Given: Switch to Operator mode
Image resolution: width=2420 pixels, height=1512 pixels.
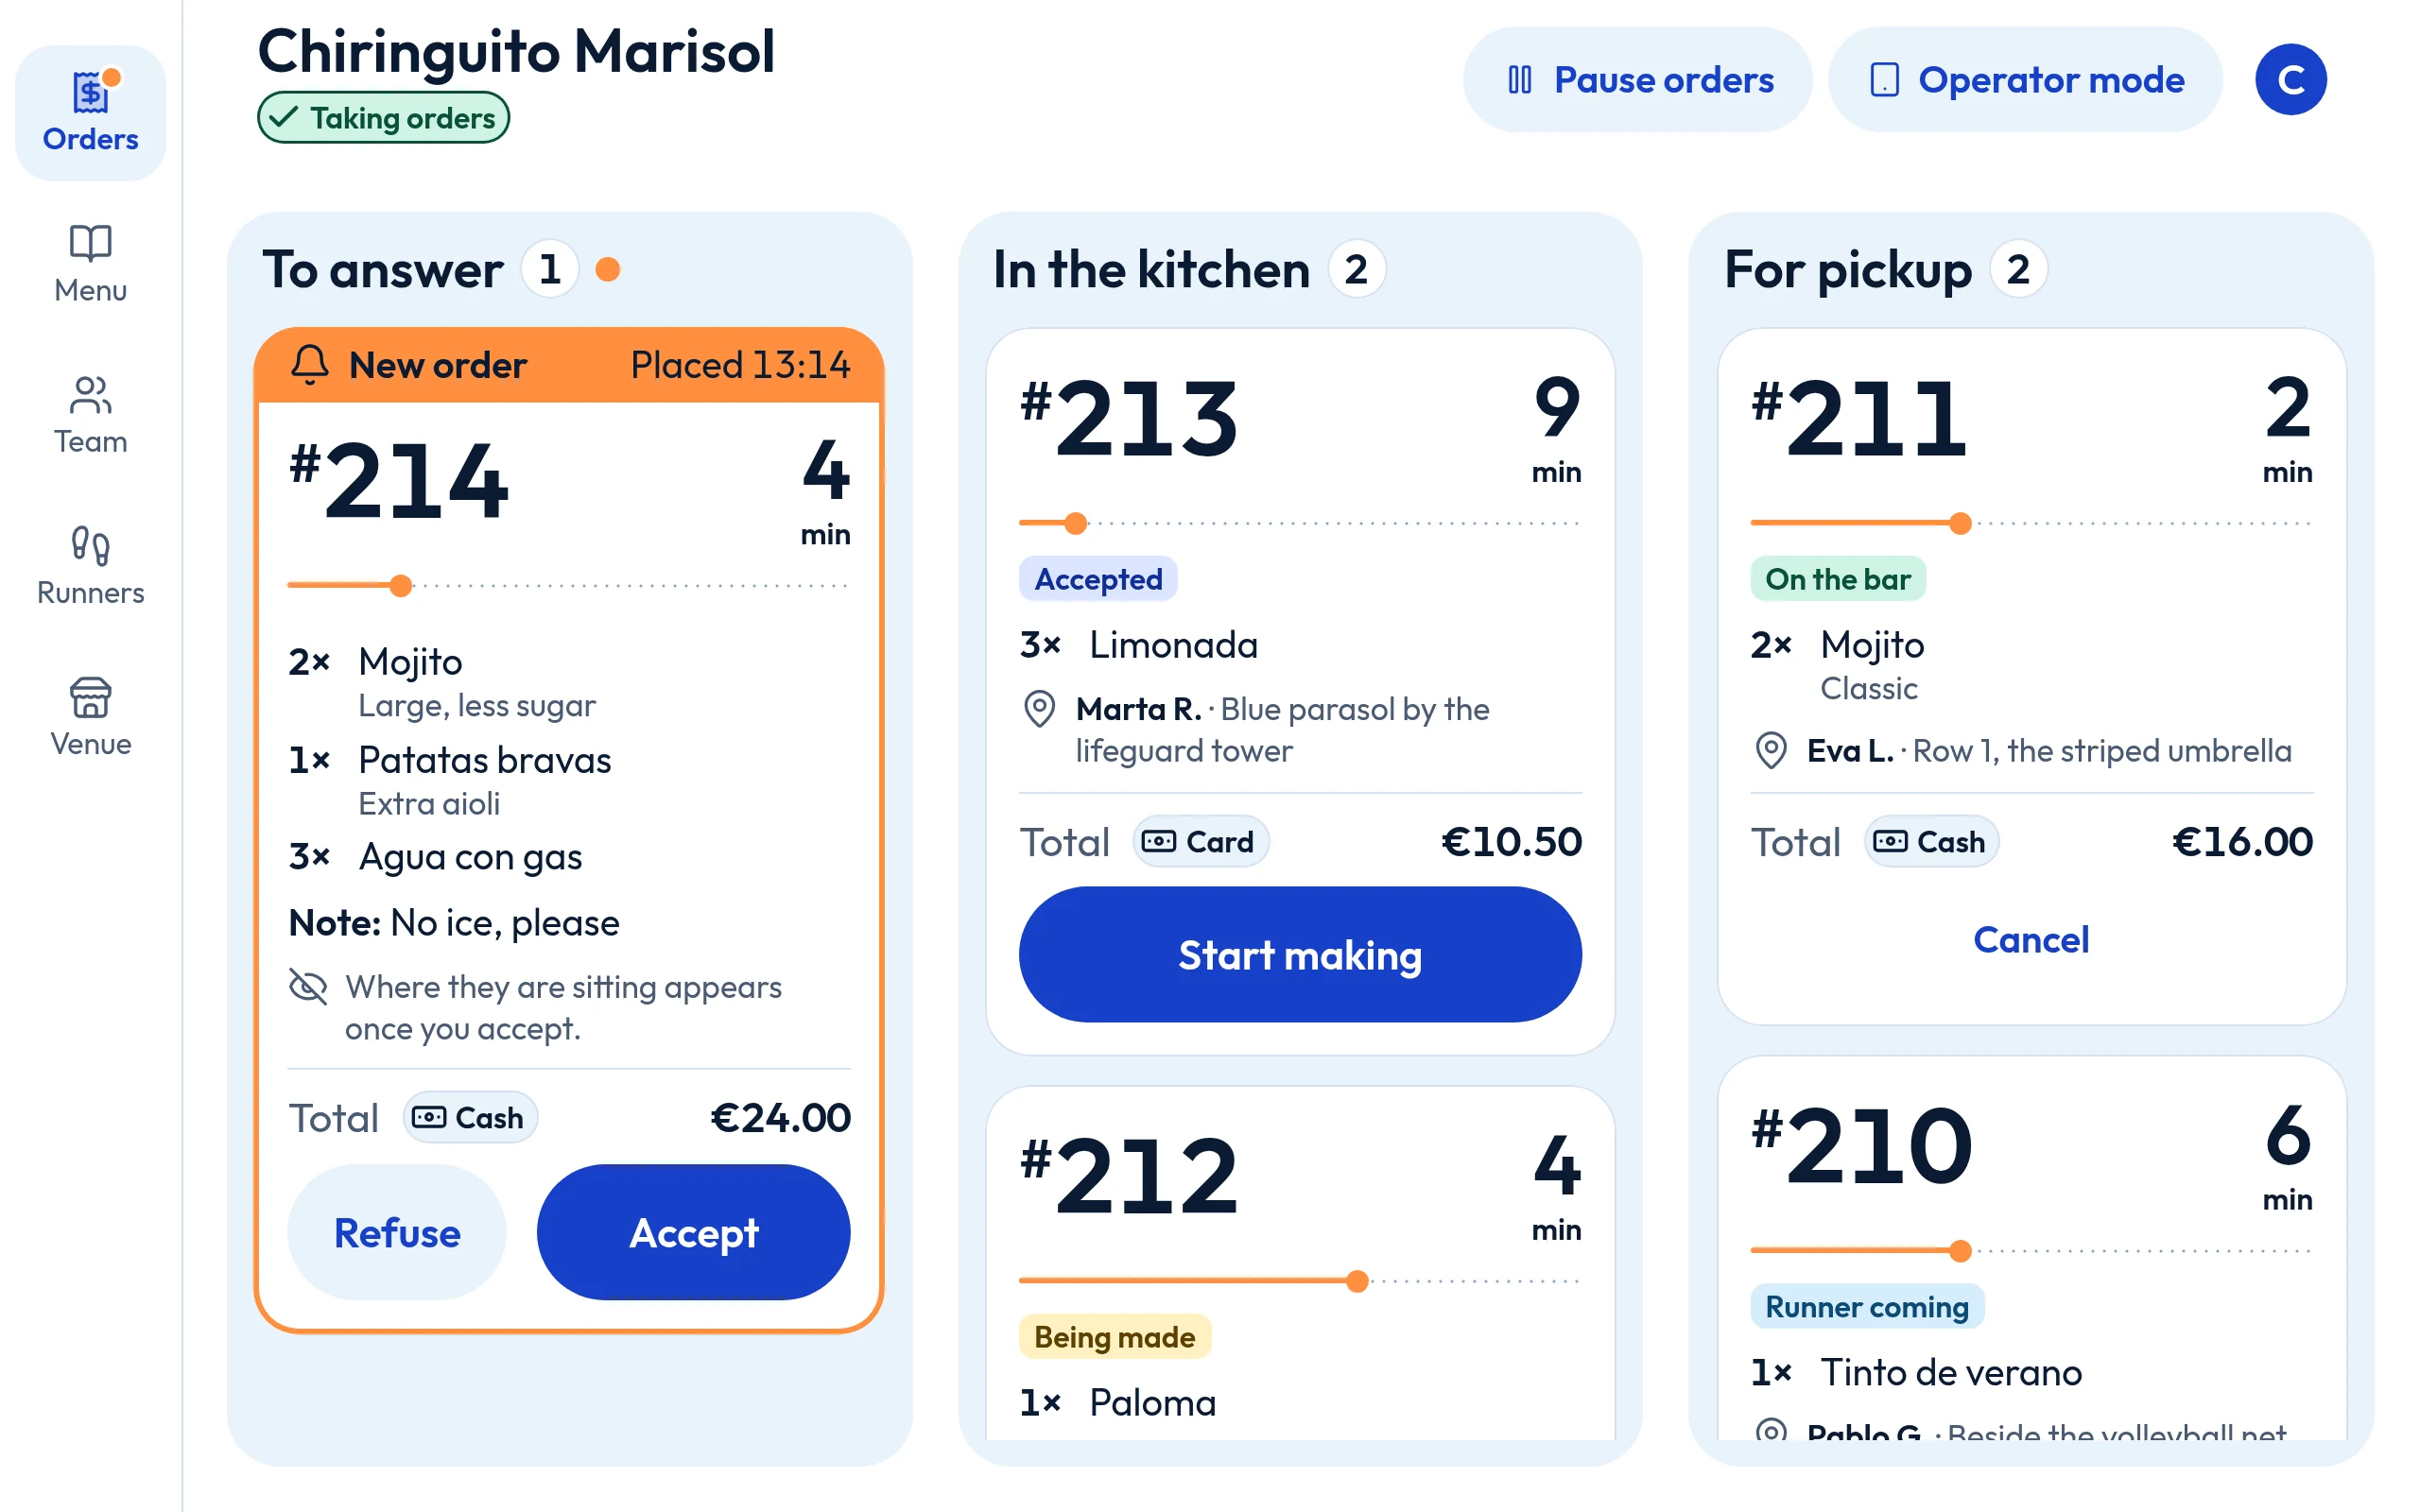Looking at the screenshot, I should (x=2025, y=79).
